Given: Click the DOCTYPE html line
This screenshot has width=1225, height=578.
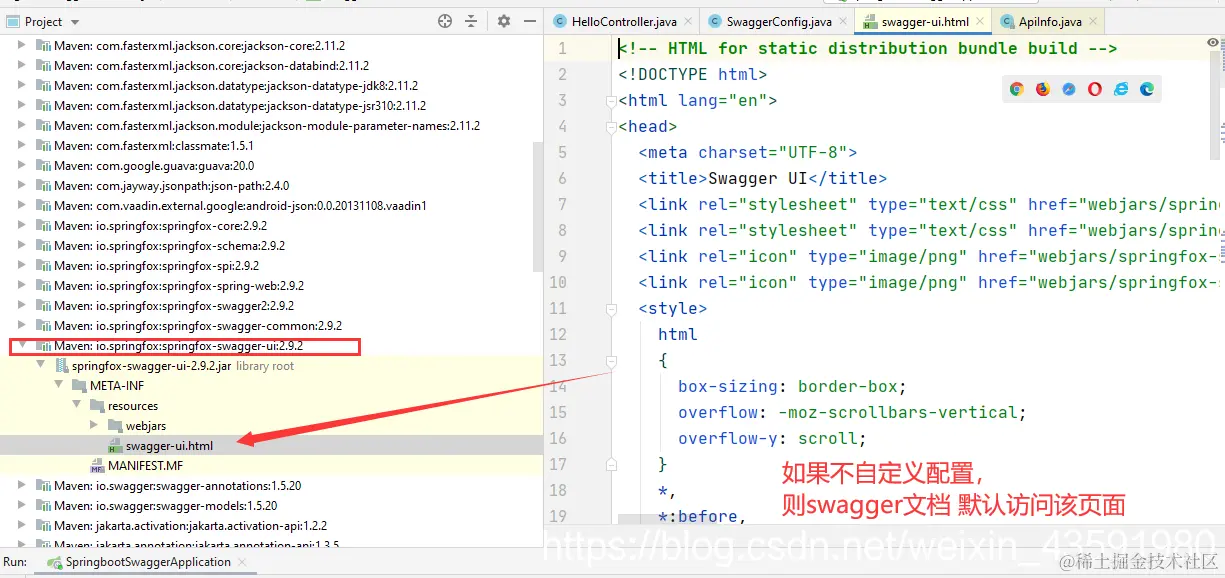Looking at the screenshot, I should tap(692, 74).
